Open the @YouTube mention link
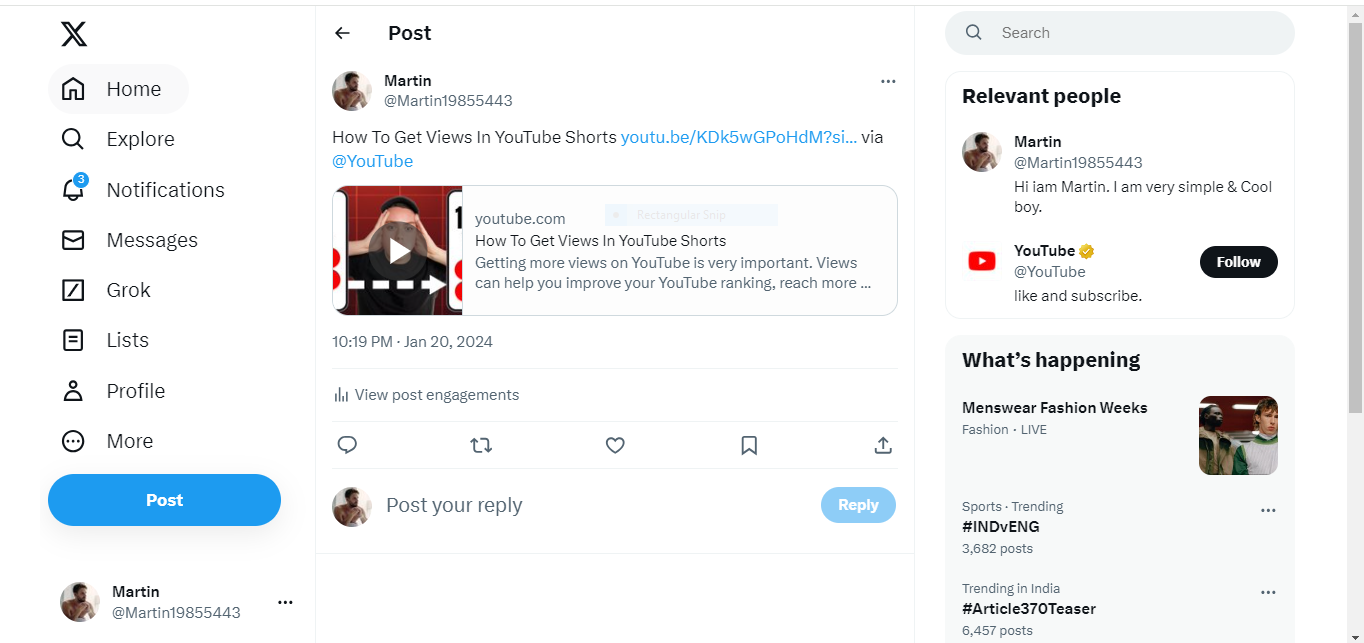Screen dimensions: 1364x643 coord(372,161)
